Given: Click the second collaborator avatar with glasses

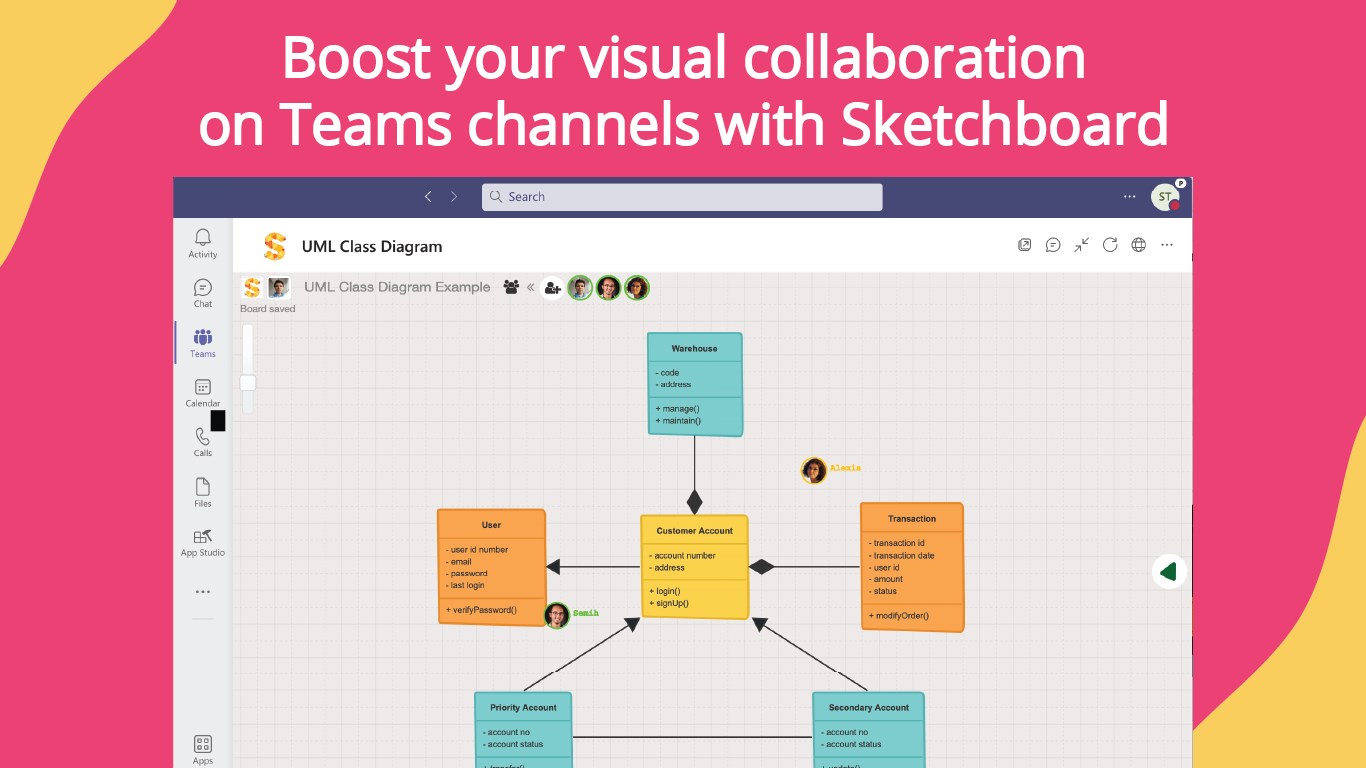Looking at the screenshot, I should [x=608, y=288].
